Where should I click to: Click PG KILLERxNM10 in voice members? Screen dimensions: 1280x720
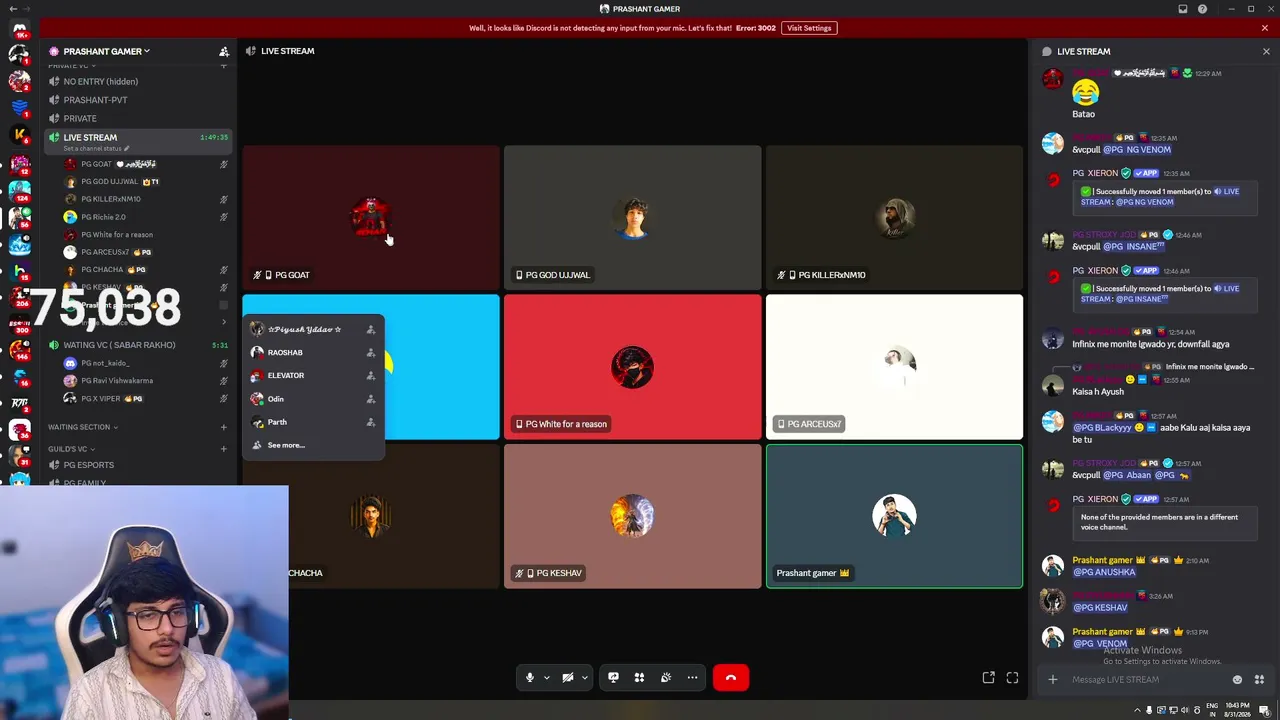coord(145,199)
